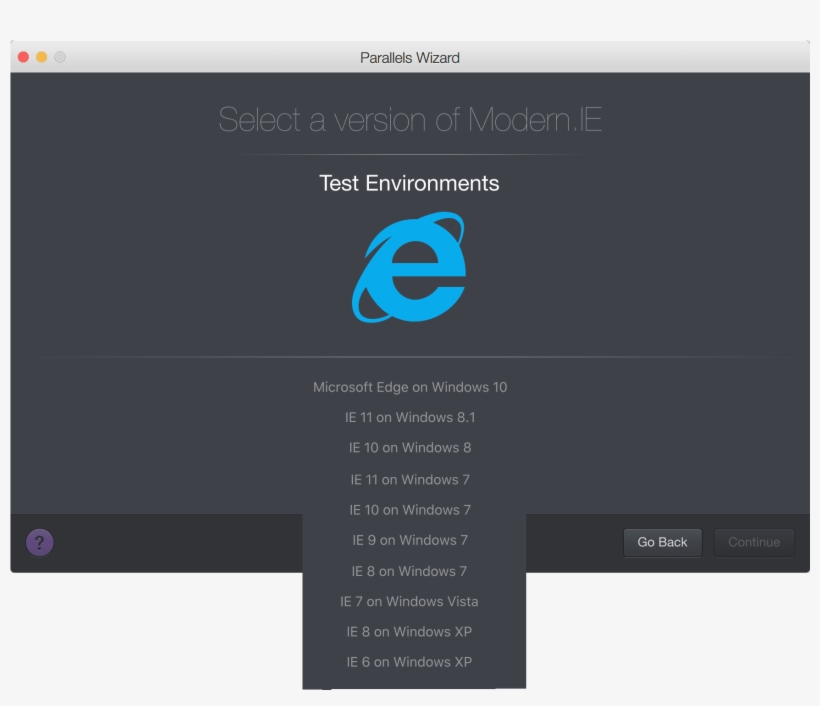Select IE 9 on Windows 7
820x706 pixels.
click(410, 540)
